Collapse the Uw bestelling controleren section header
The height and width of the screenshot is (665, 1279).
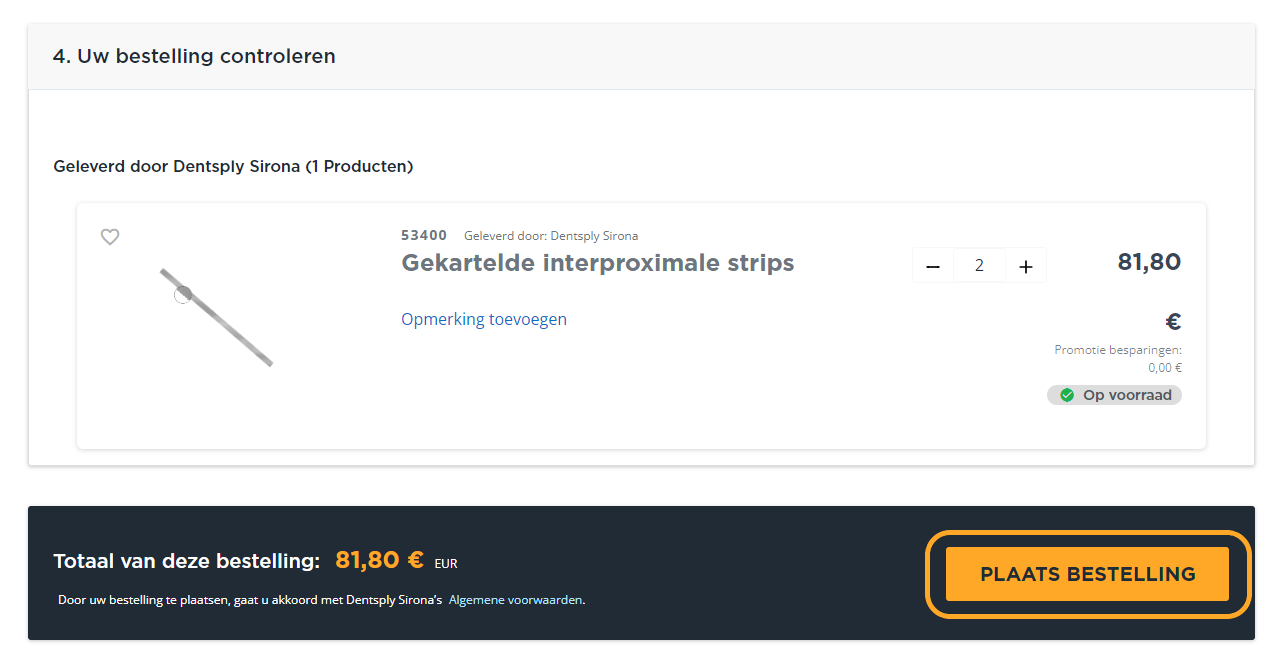(195, 57)
